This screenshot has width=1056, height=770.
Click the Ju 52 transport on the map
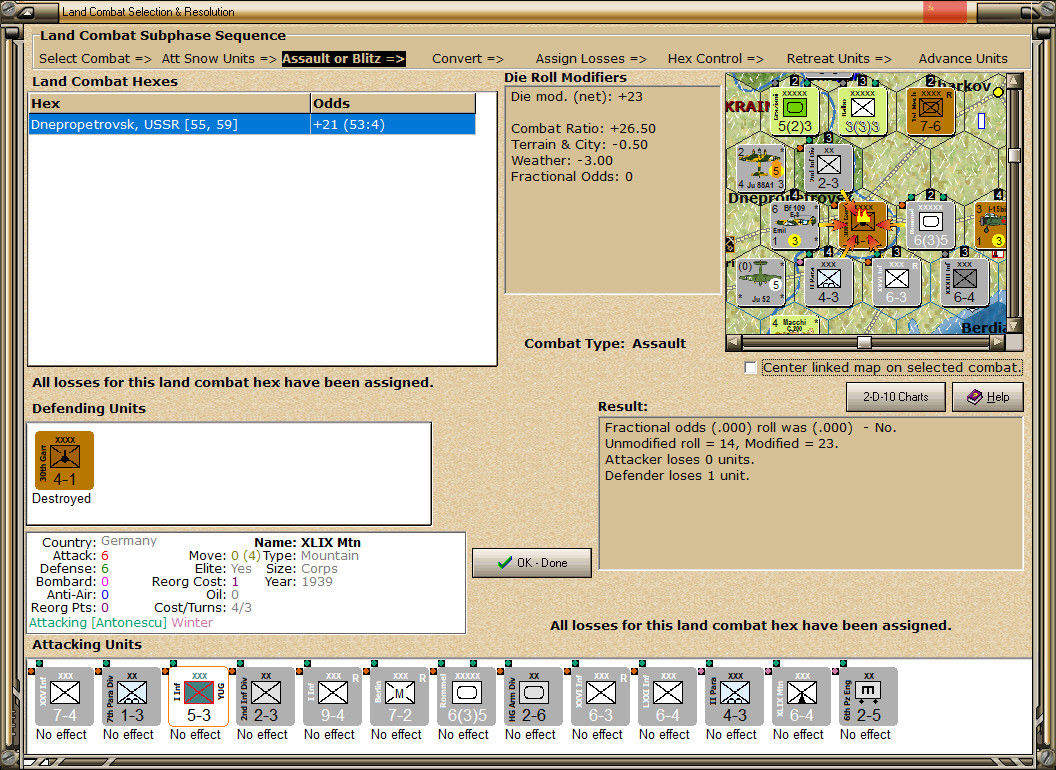(x=761, y=282)
